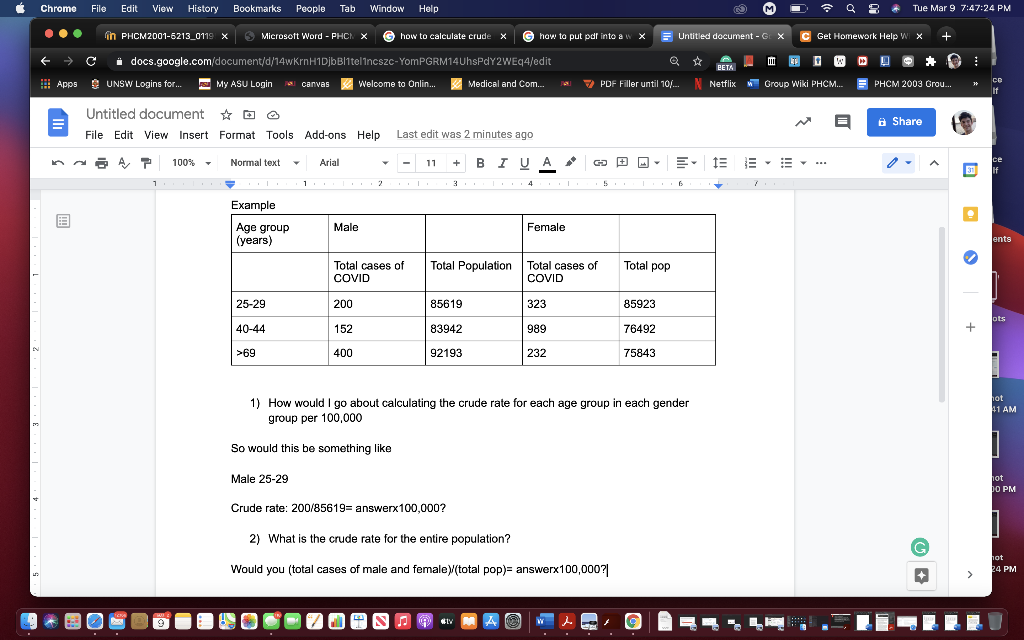Screen dimensions: 1024x640
Task: Open the Normal text style dropdown
Action: click(x=262, y=162)
